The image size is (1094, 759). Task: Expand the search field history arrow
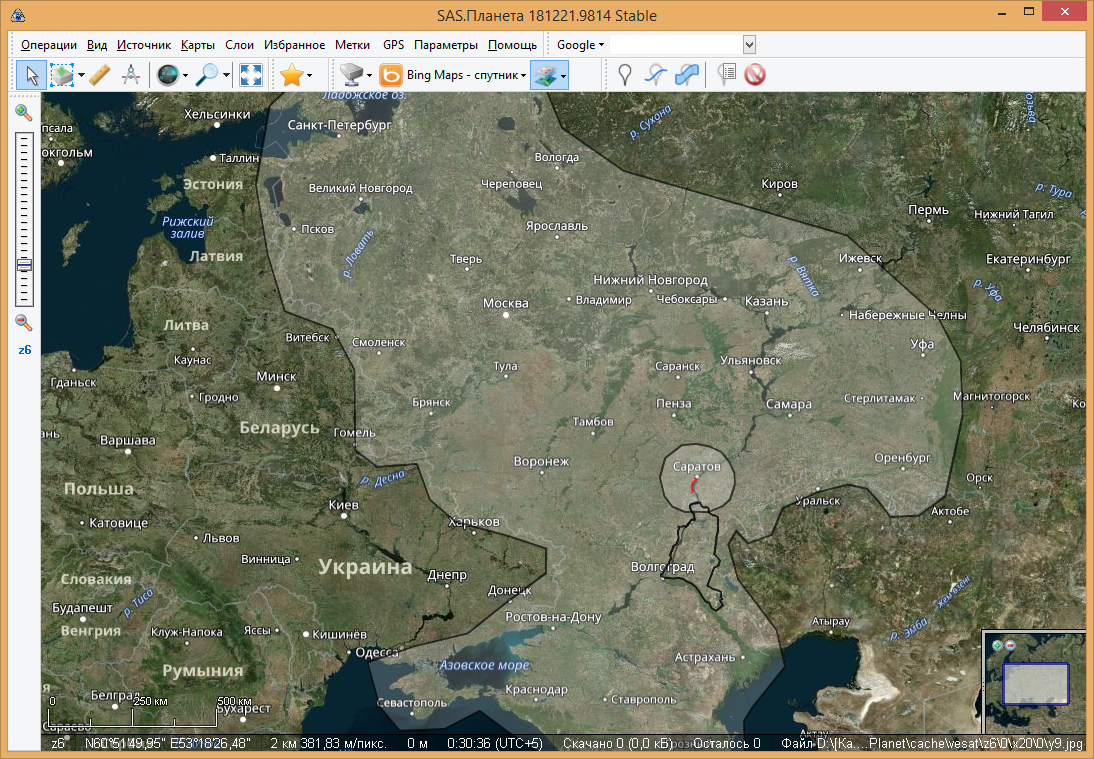click(x=749, y=45)
